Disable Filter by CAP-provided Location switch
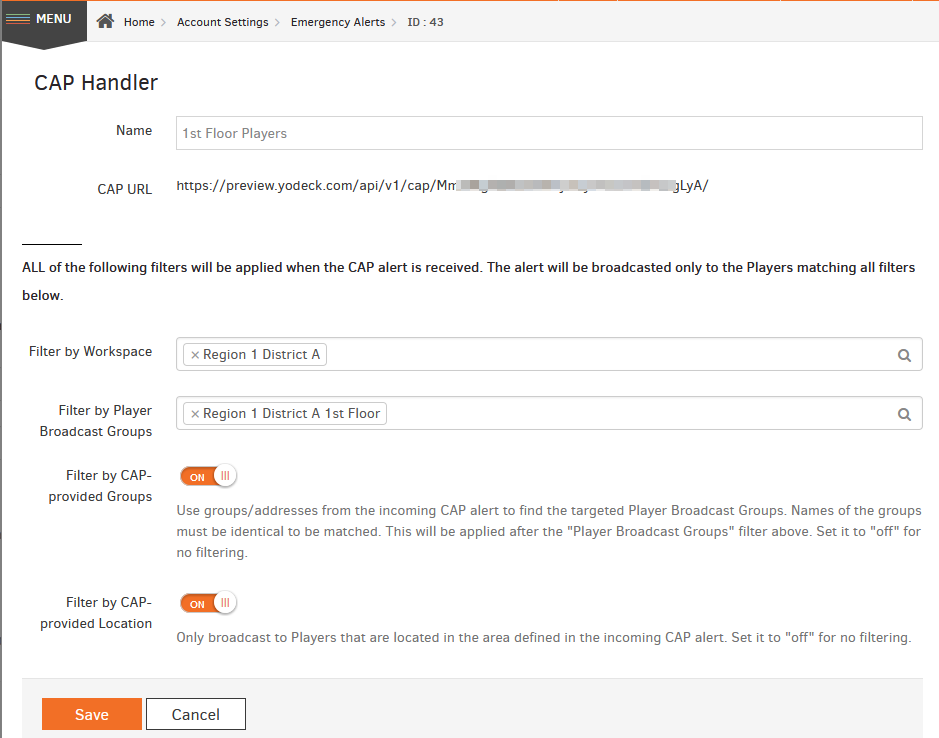This screenshot has width=939, height=738. 208,604
